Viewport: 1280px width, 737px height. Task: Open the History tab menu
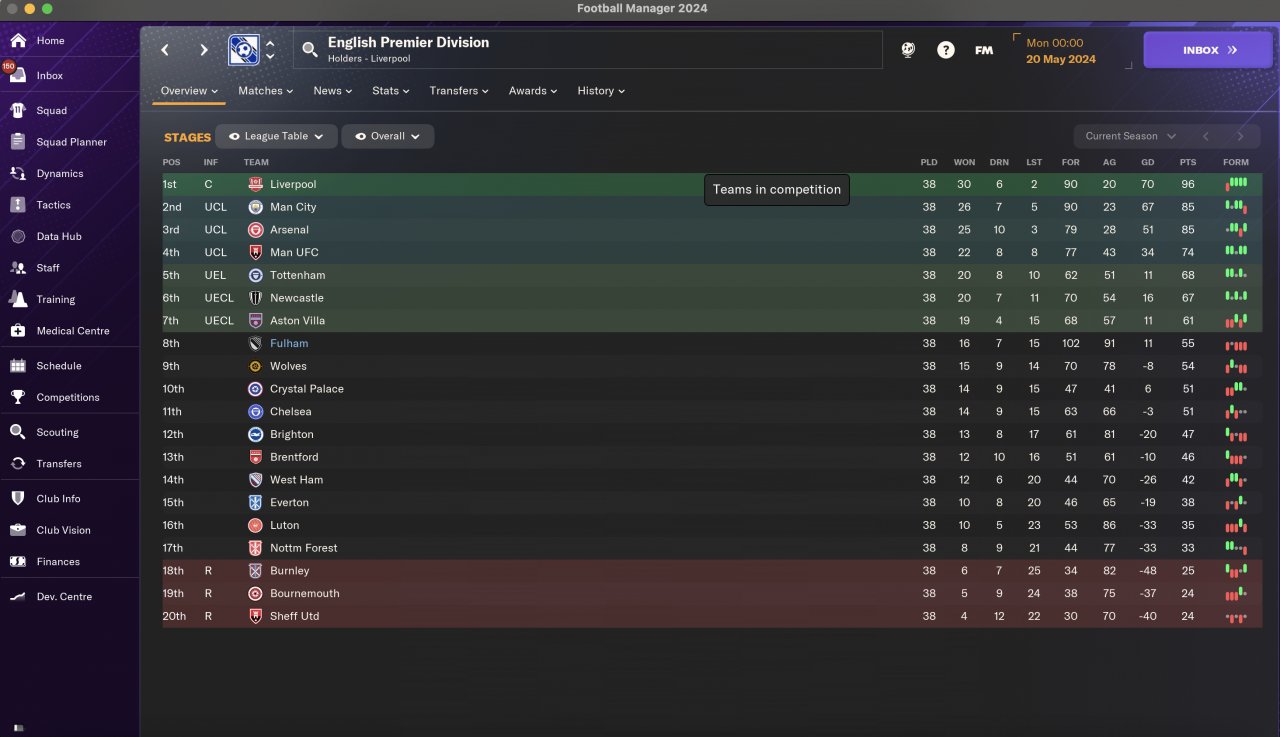pyautogui.click(x=600, y=91)
